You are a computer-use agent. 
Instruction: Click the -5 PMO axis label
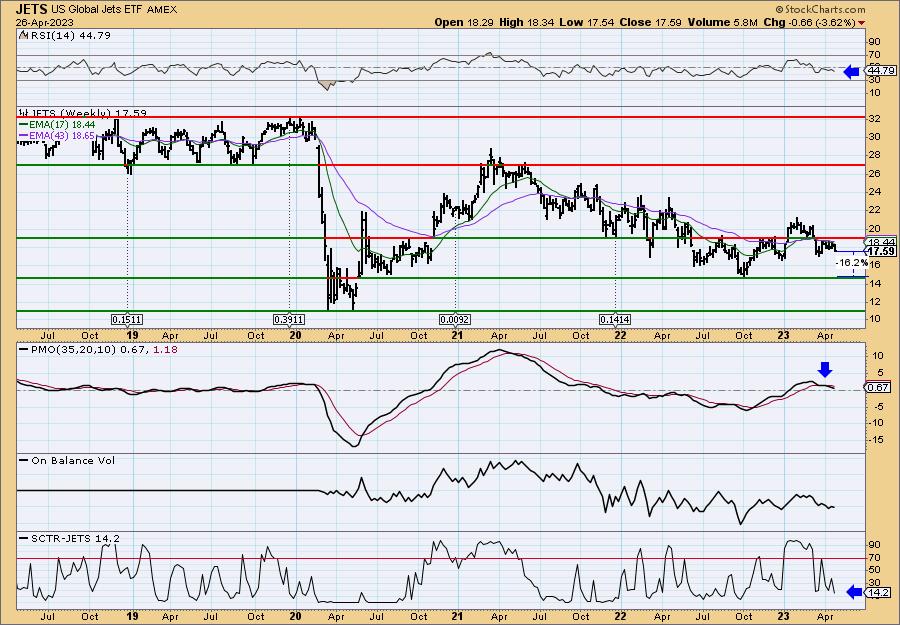877,406
